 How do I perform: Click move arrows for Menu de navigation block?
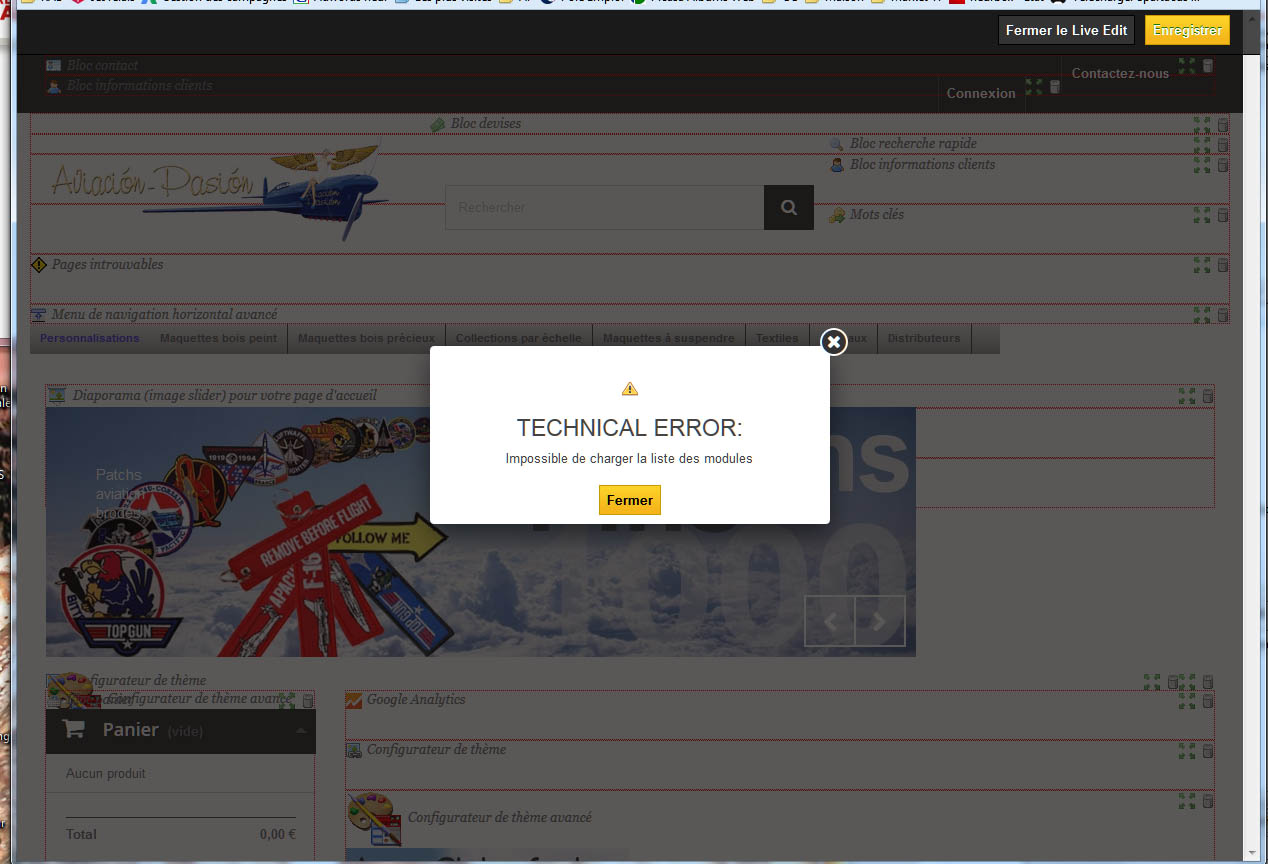(x=1202, y=315)
